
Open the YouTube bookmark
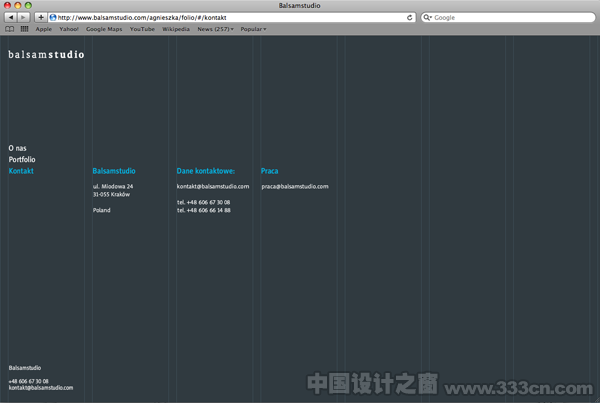[142, 29]
